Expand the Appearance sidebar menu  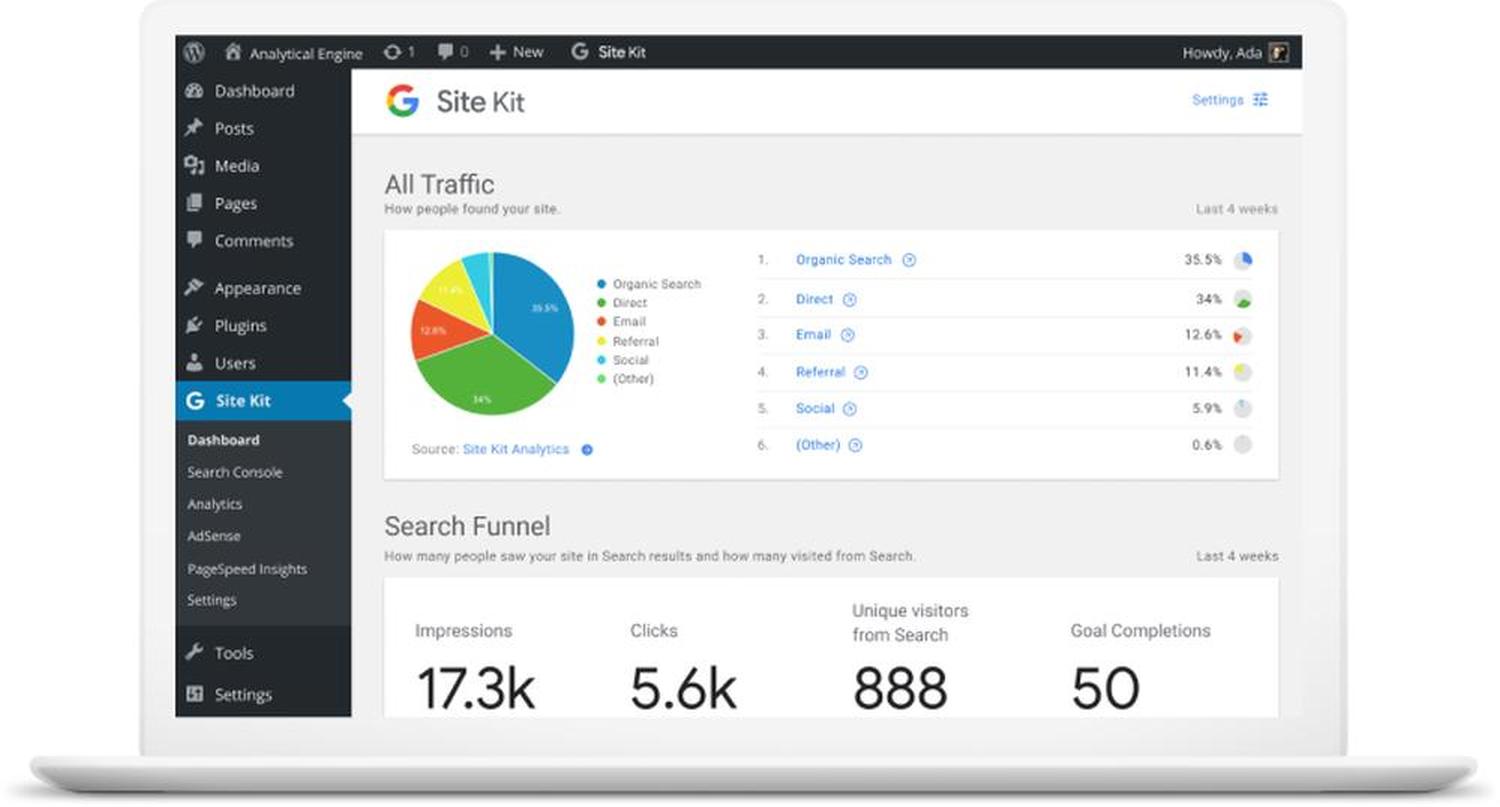click(x=256, y=288)
